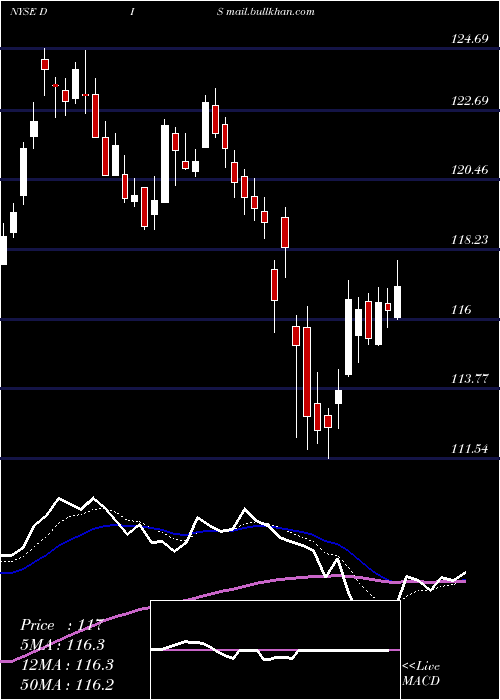Click the Live MACD label

pos(421,673)
